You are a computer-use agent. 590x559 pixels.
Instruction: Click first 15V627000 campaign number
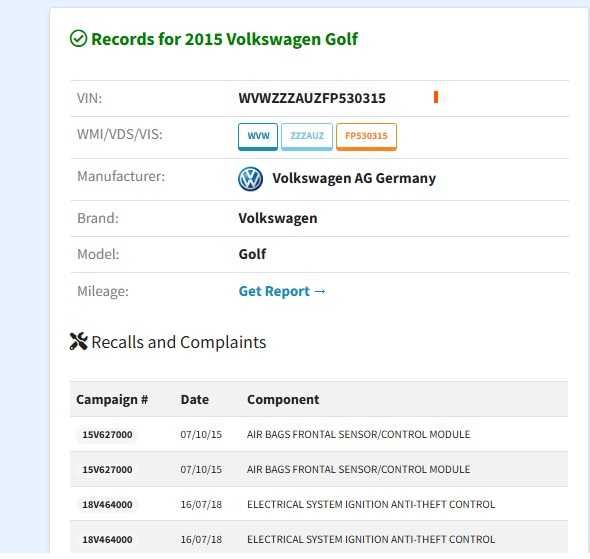(107, 434)
